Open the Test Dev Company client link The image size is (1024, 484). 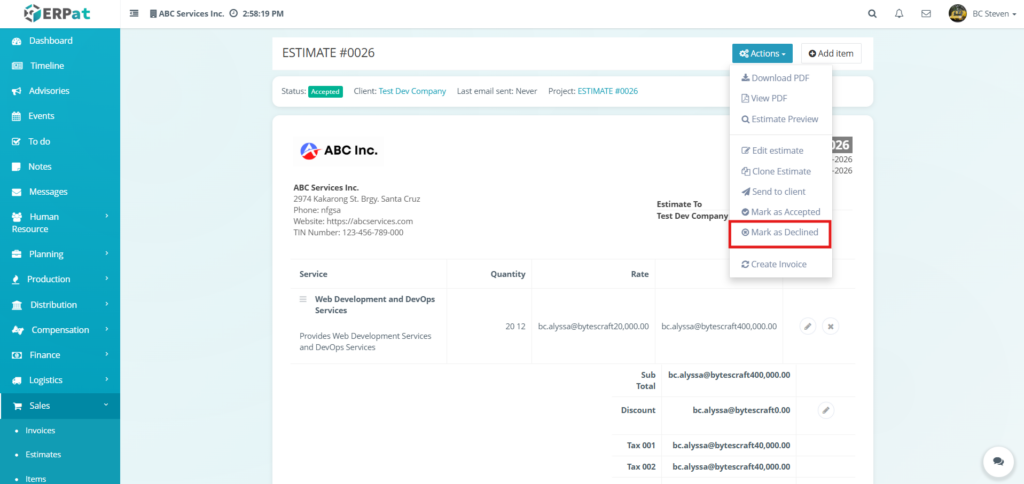412,91
